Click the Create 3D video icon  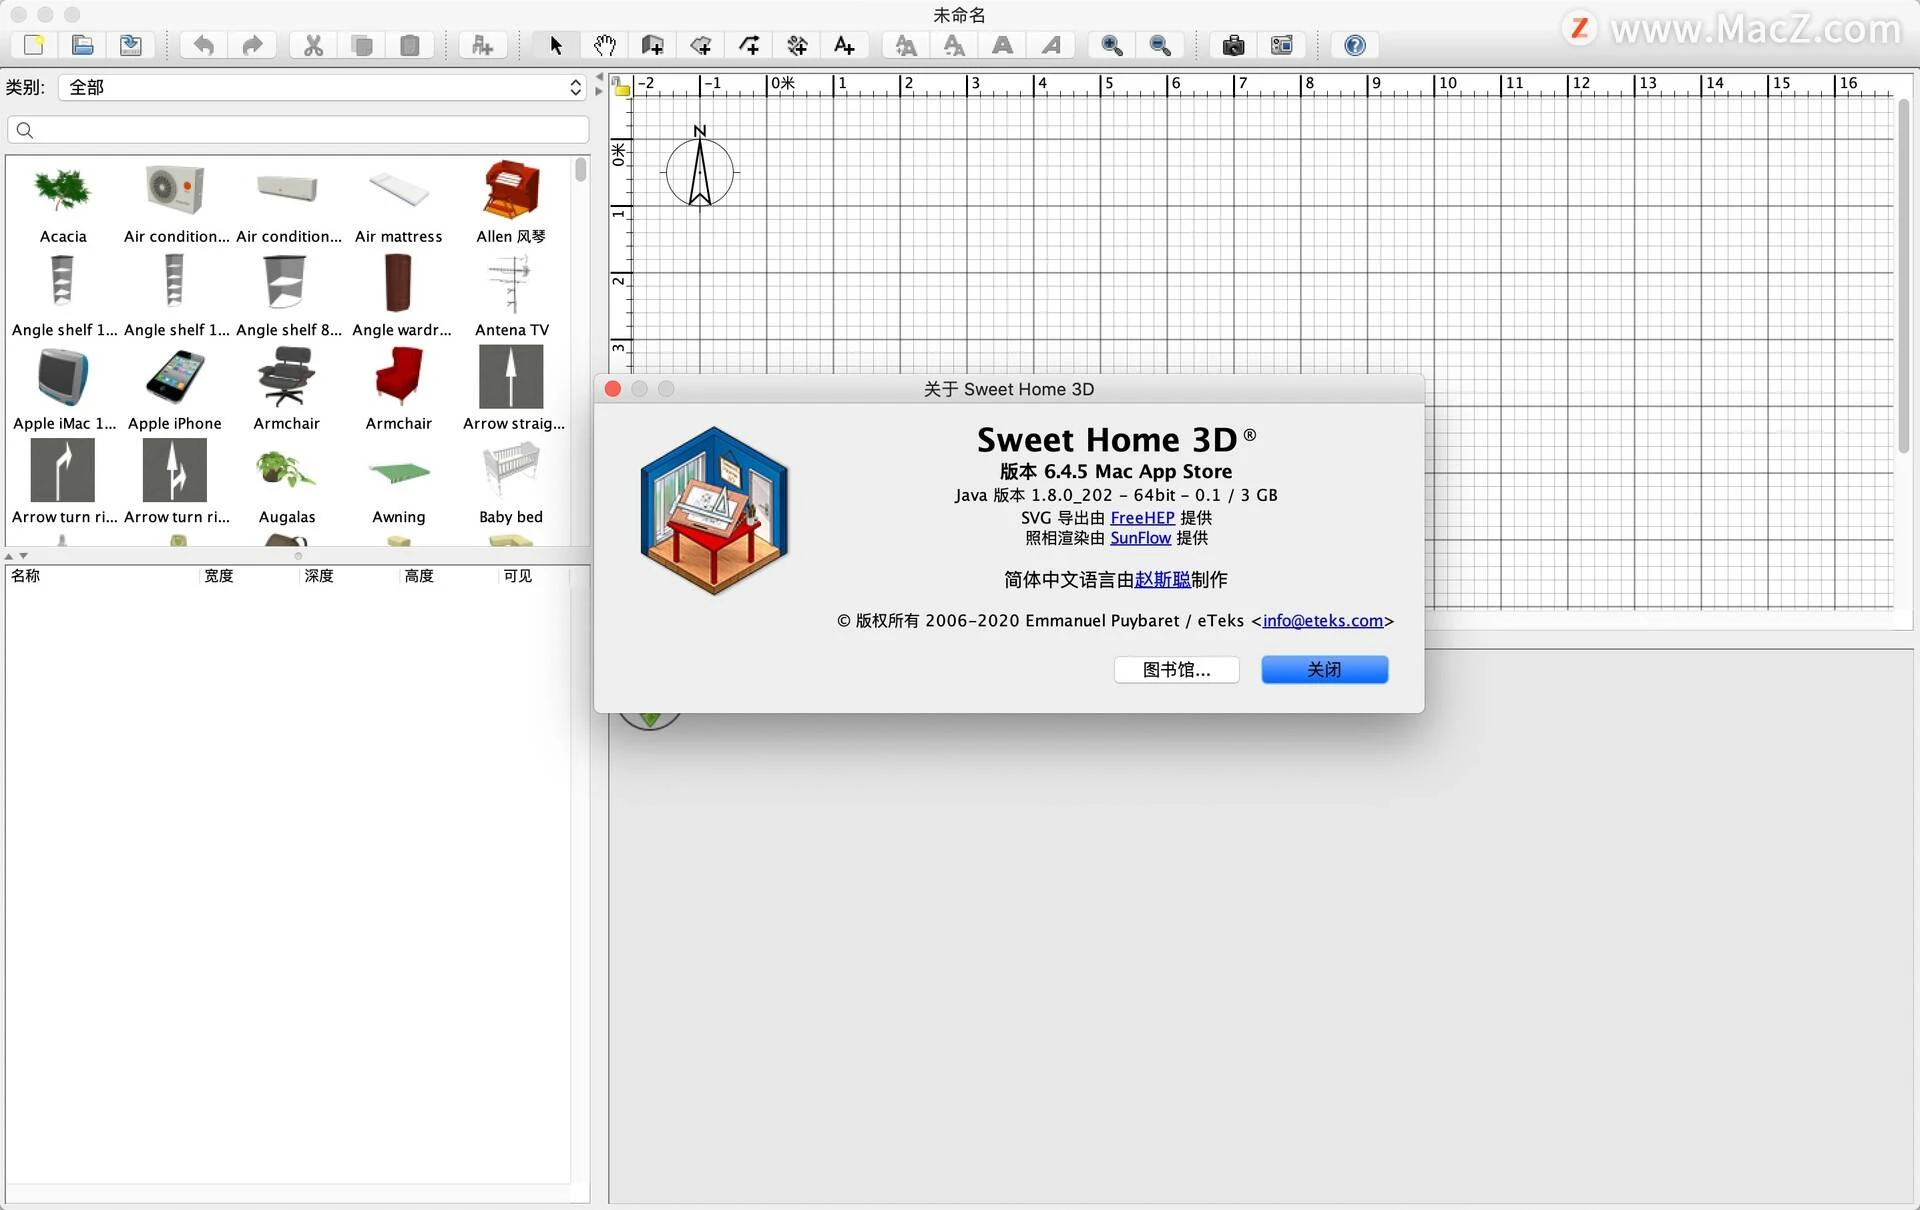point(1282,45)
